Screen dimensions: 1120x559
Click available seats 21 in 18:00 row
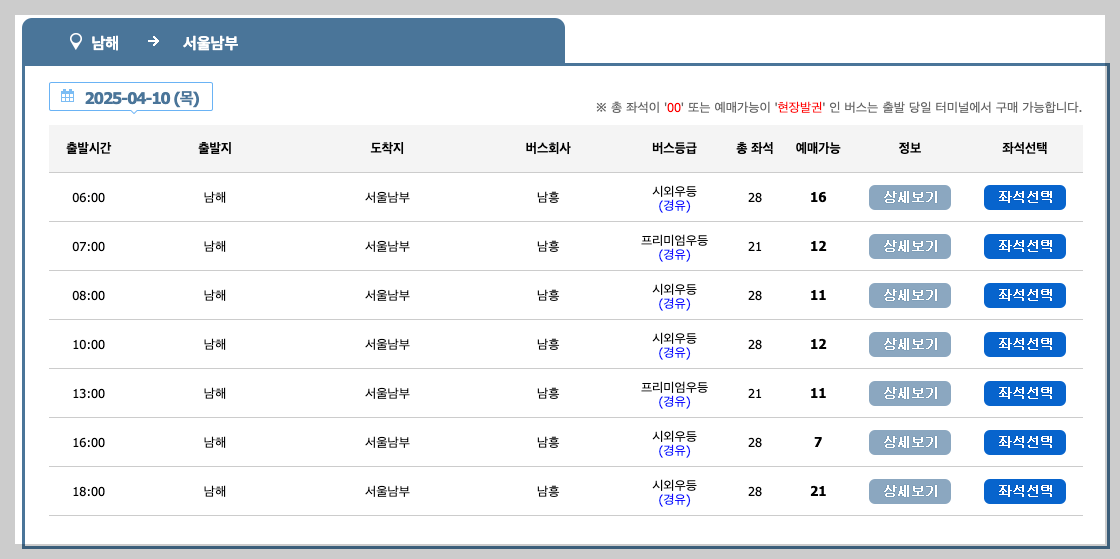point(818,491)
